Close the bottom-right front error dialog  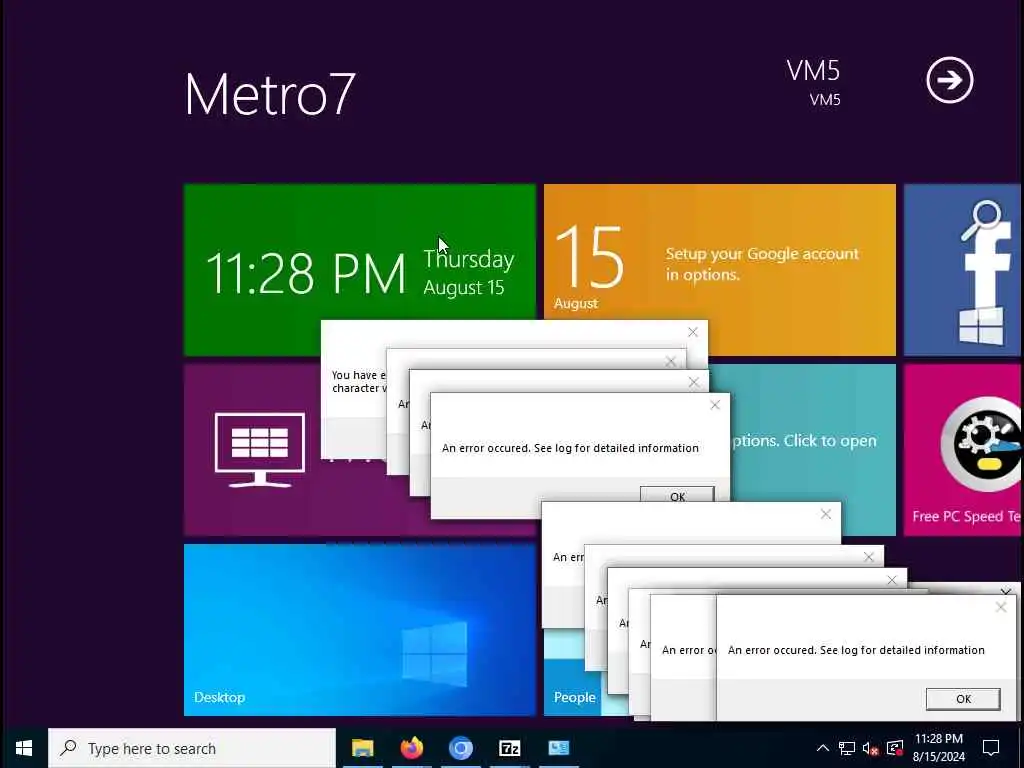pyautogui.click(x=1000, y=607)
